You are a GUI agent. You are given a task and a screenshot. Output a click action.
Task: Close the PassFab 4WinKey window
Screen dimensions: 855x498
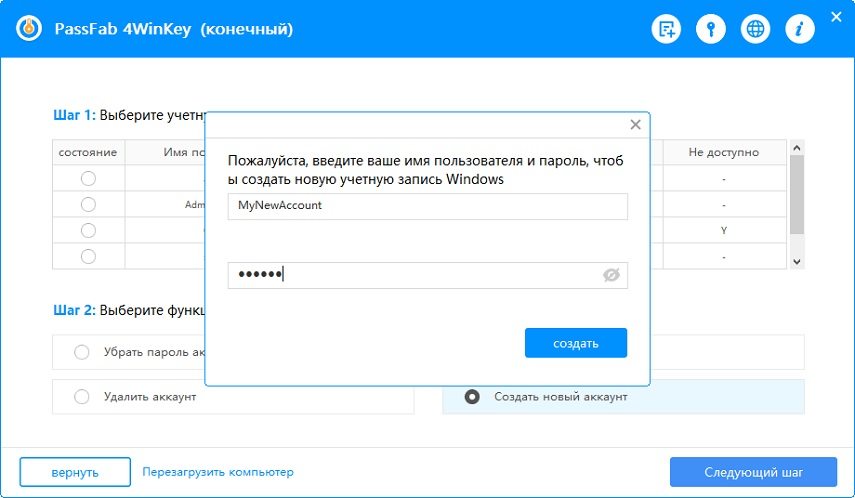836,16
